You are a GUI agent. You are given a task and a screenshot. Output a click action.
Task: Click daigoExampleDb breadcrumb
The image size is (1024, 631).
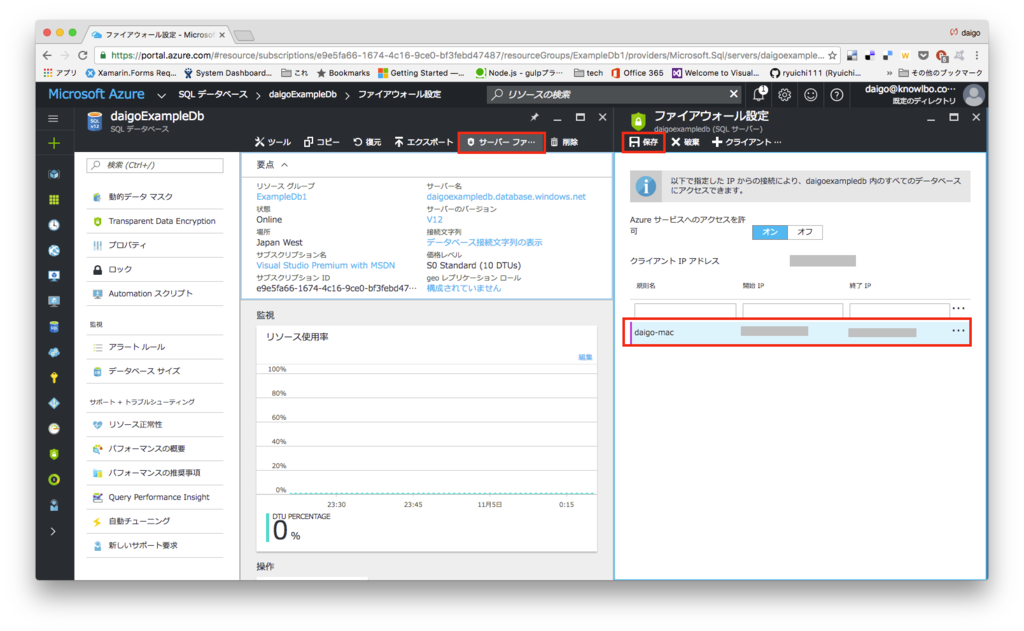point(302,95)
